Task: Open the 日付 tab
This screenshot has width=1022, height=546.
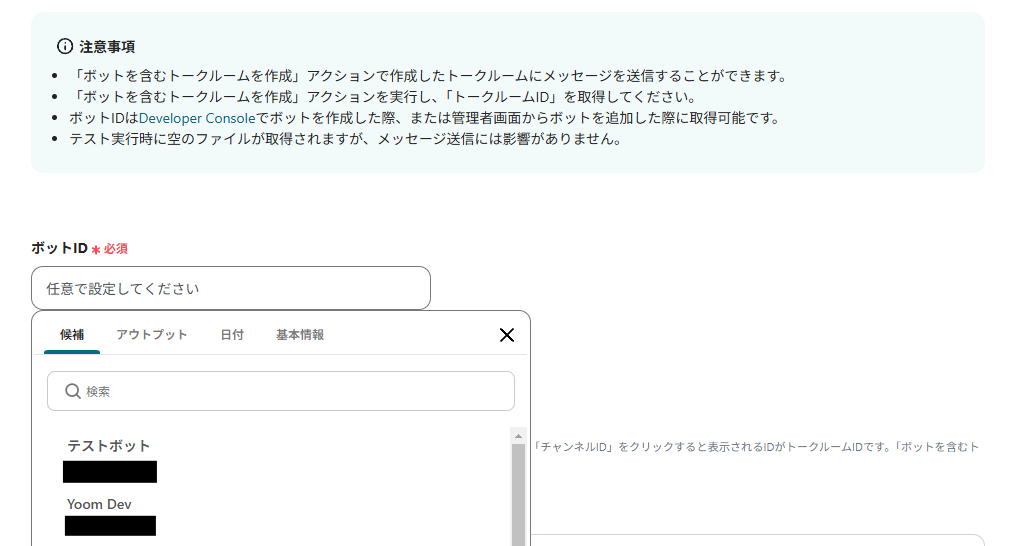Action: pyautogui.click(x=232, y=335)
